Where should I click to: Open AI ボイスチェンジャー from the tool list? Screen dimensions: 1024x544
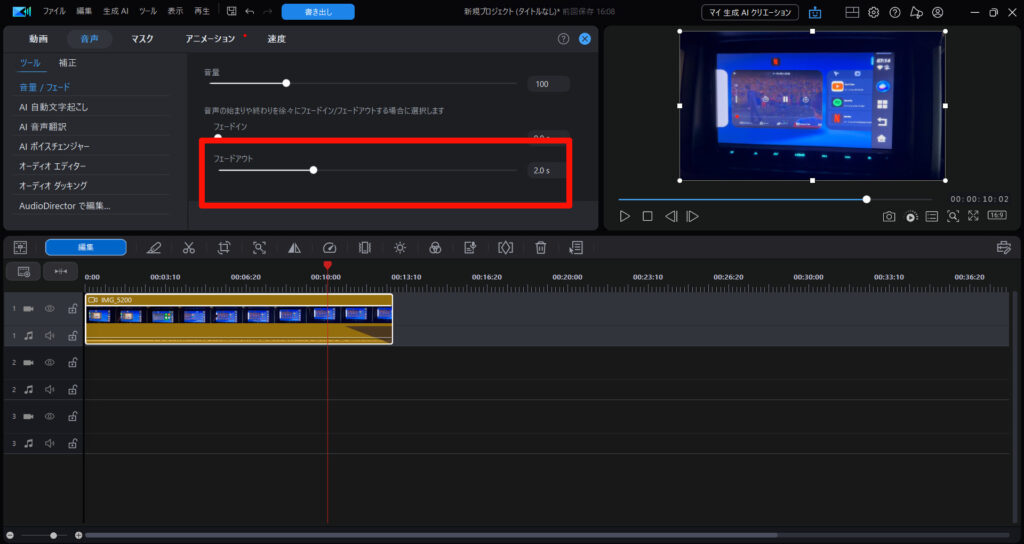[x=59, y=146]
